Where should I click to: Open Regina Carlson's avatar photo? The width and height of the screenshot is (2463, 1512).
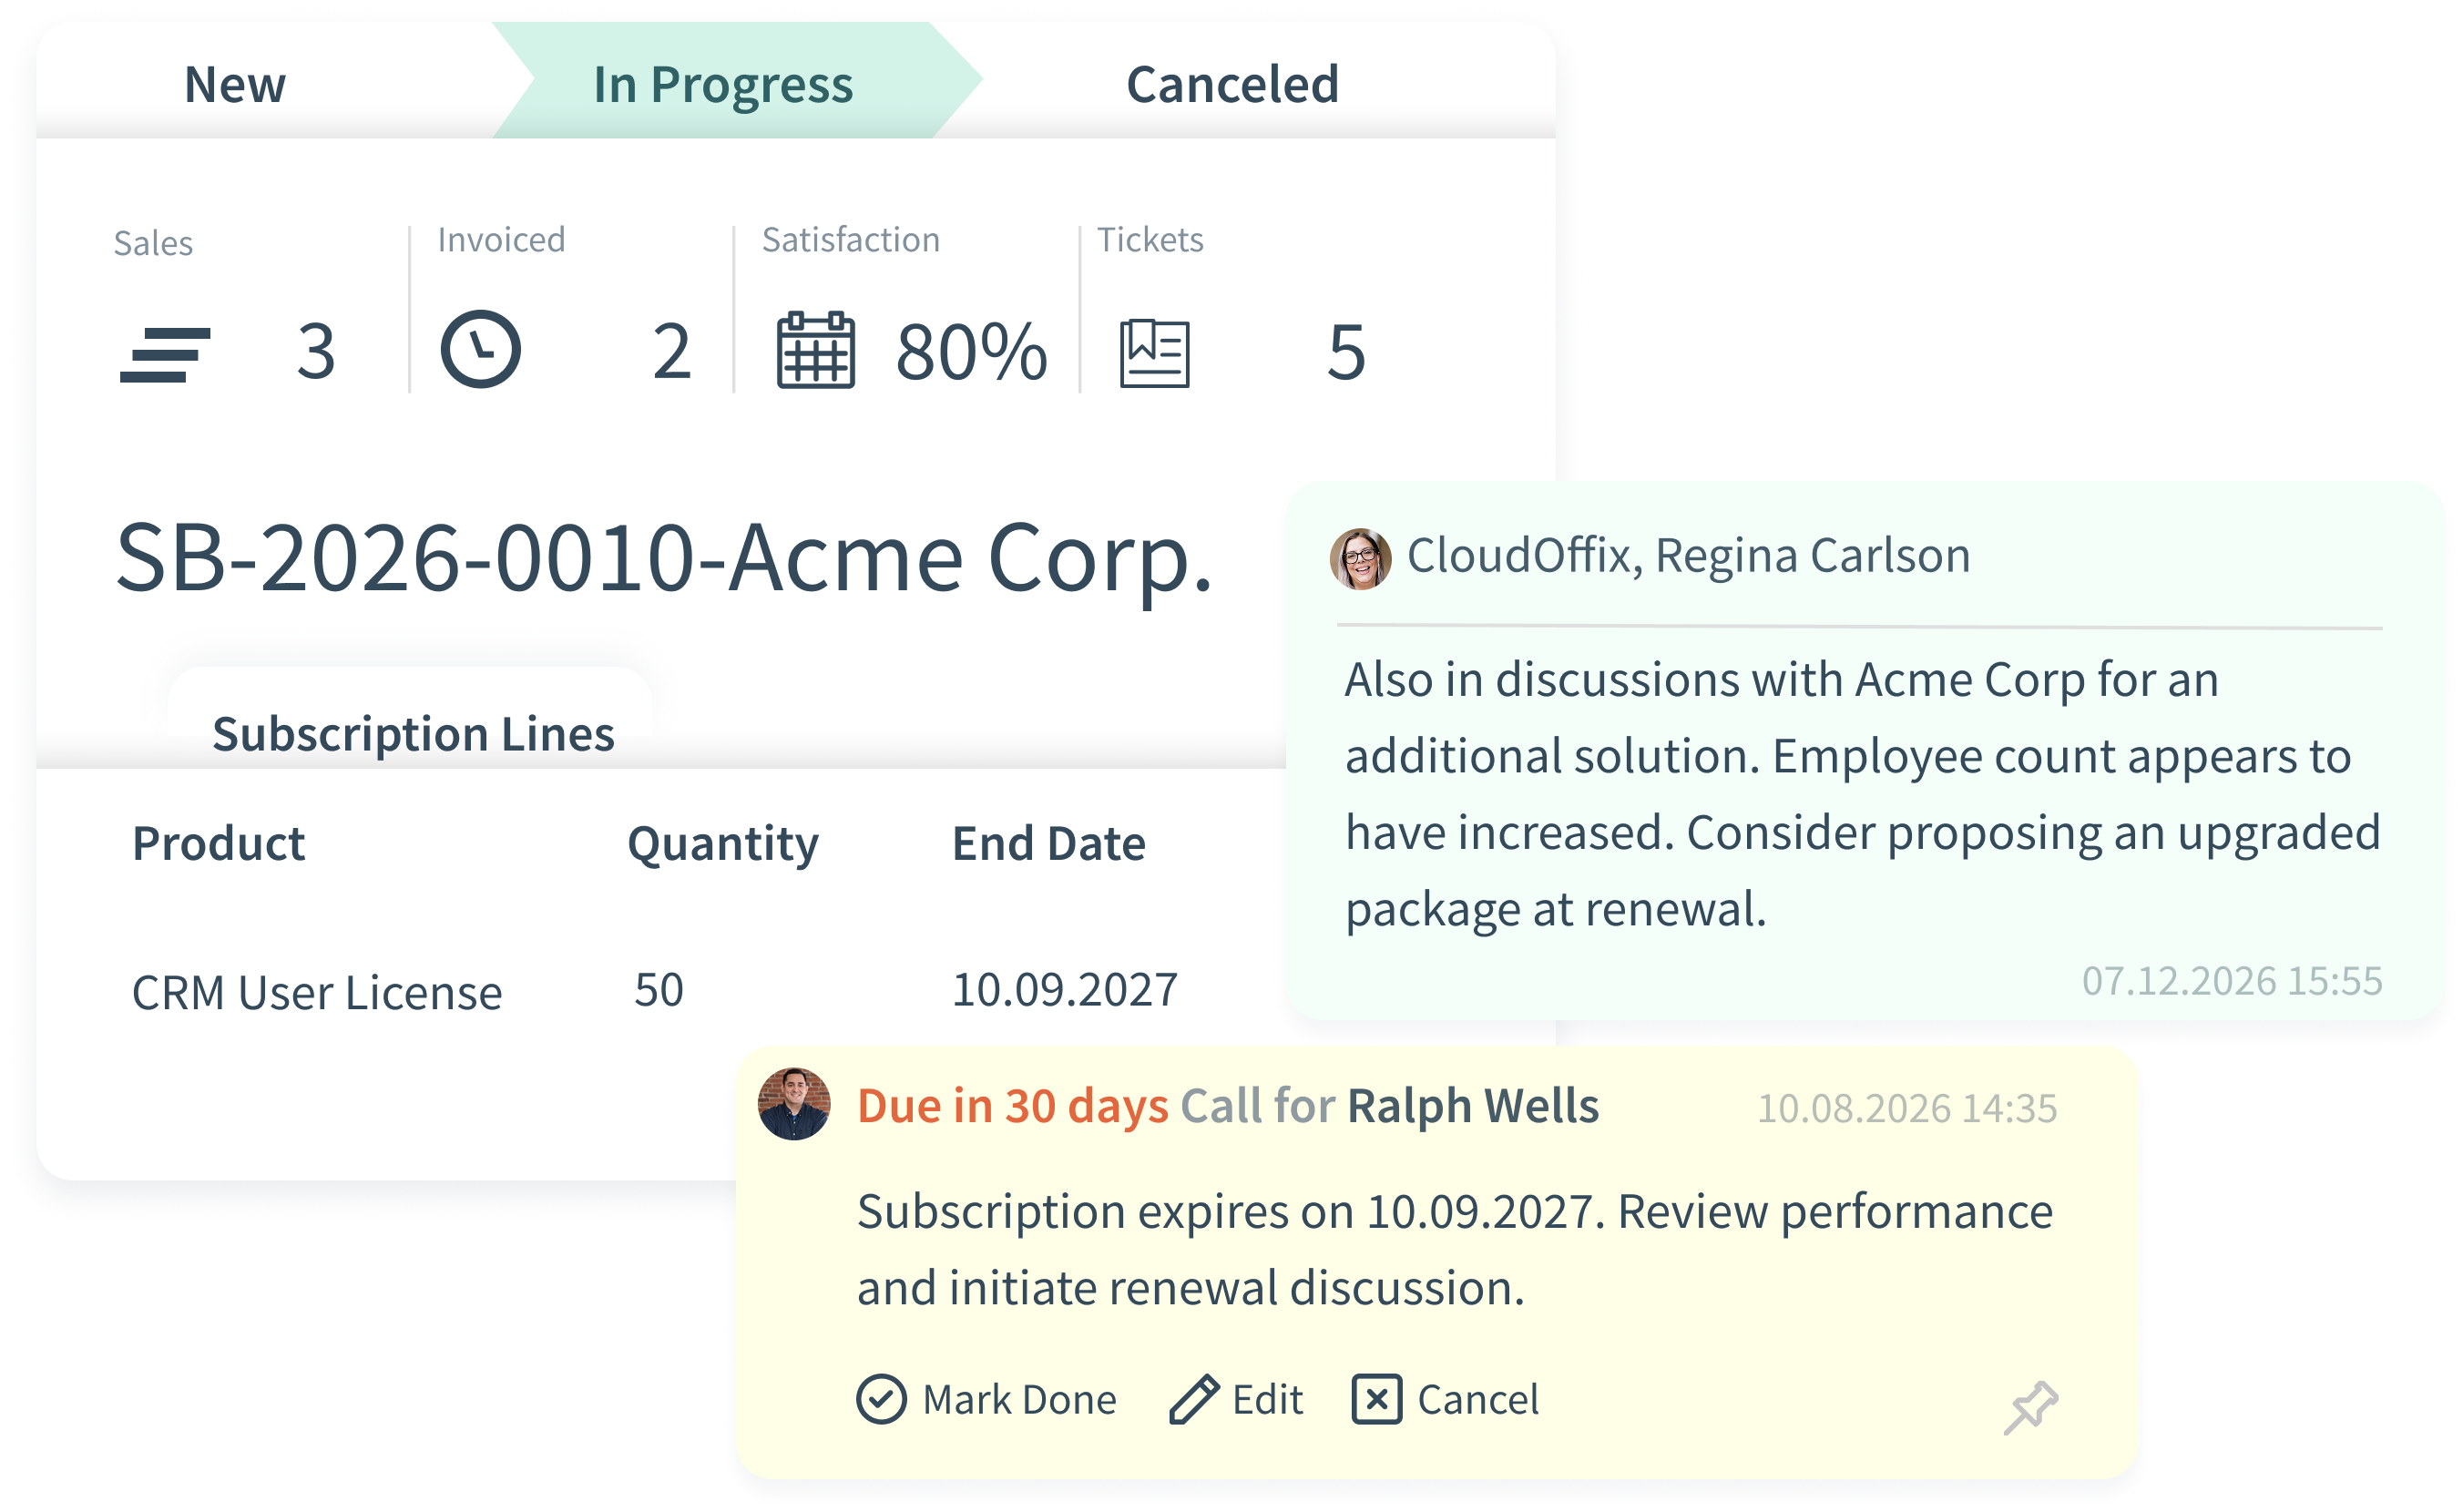(x=1360, y=558)
